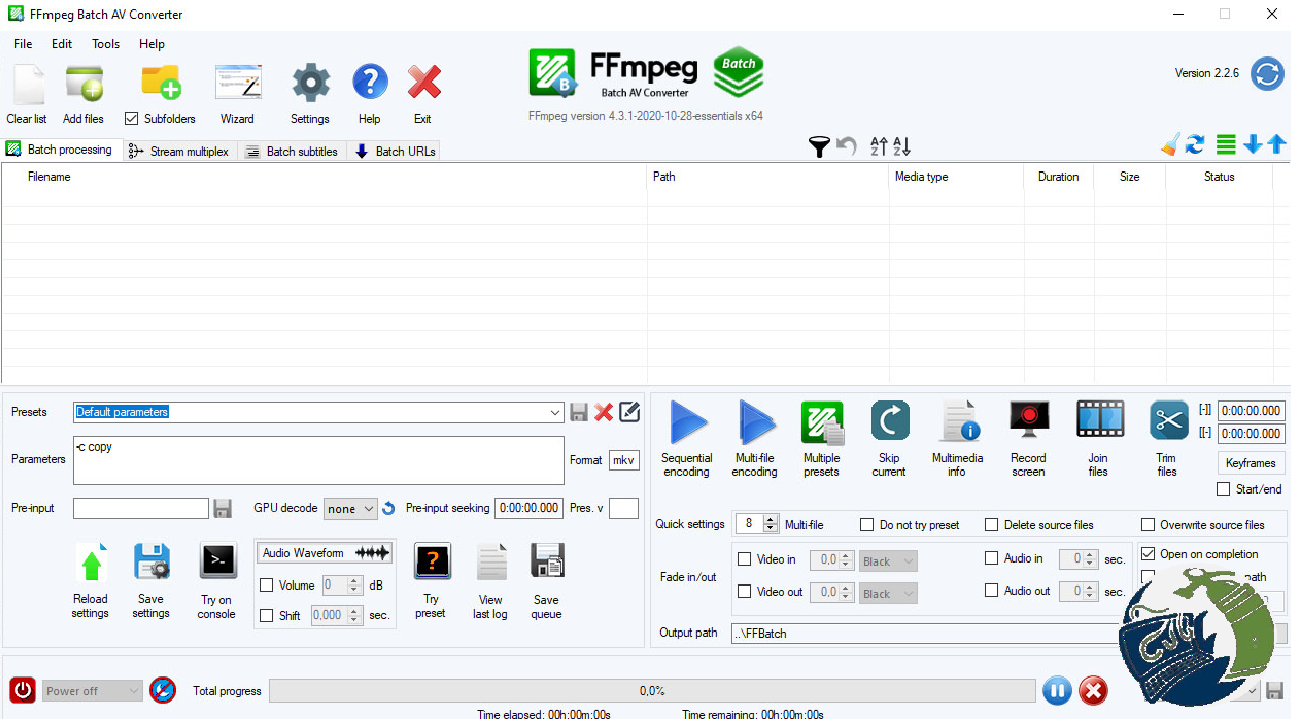Screen dimensions: 1291x719
Task: Save preset with floppy icon
Action: click(x=579, y=412)
